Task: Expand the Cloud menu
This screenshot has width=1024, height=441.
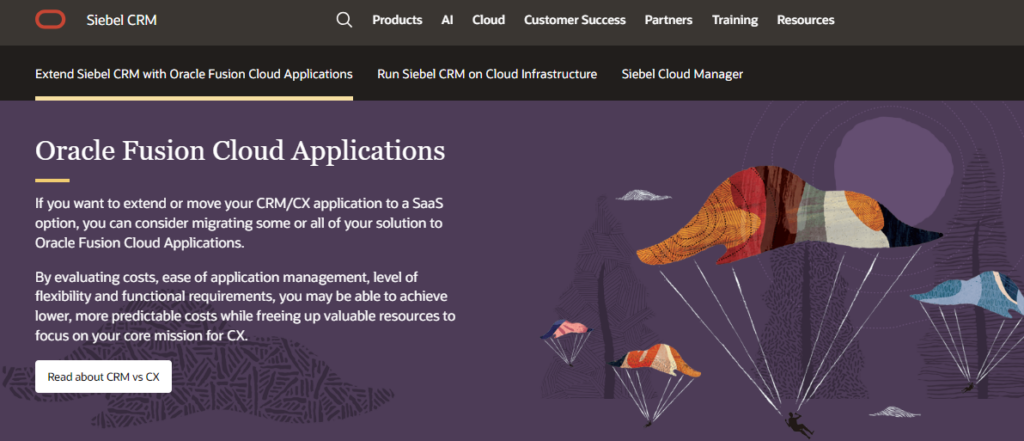Action: (x=488, y=20)
